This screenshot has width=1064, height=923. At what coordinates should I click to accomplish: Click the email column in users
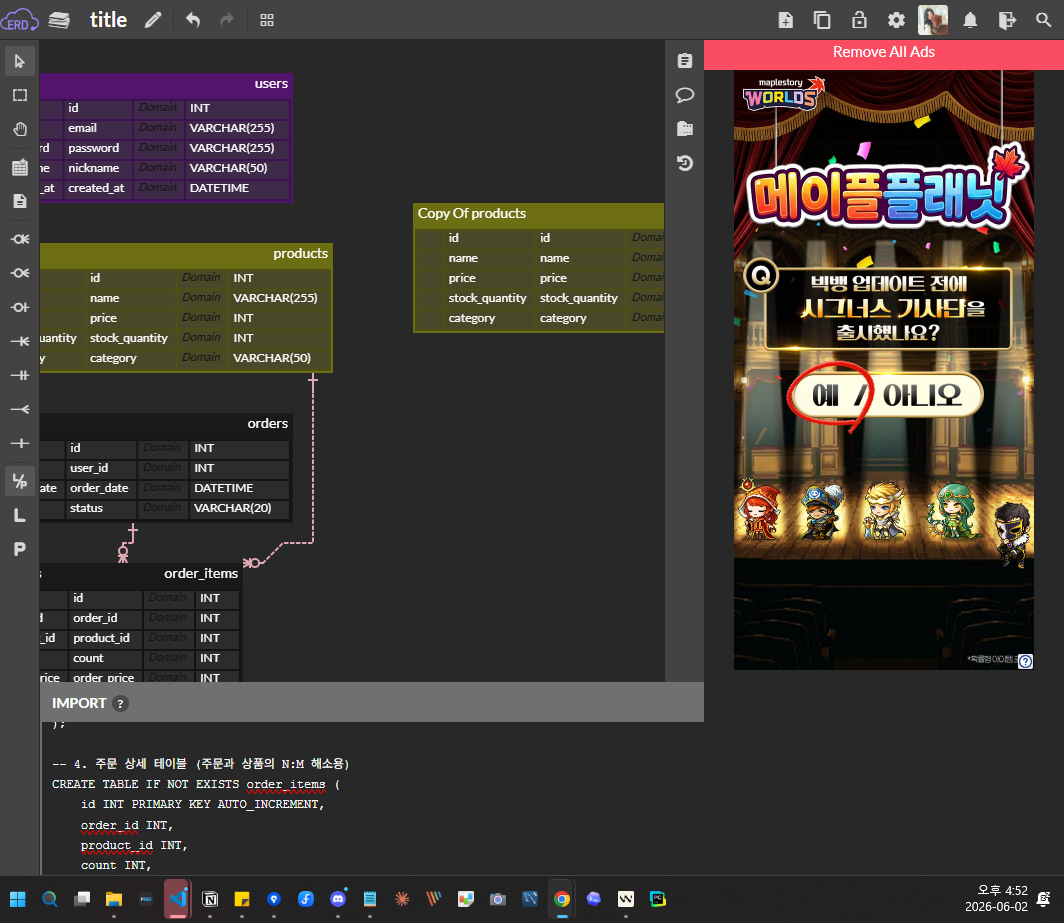(x=82, y=128)
